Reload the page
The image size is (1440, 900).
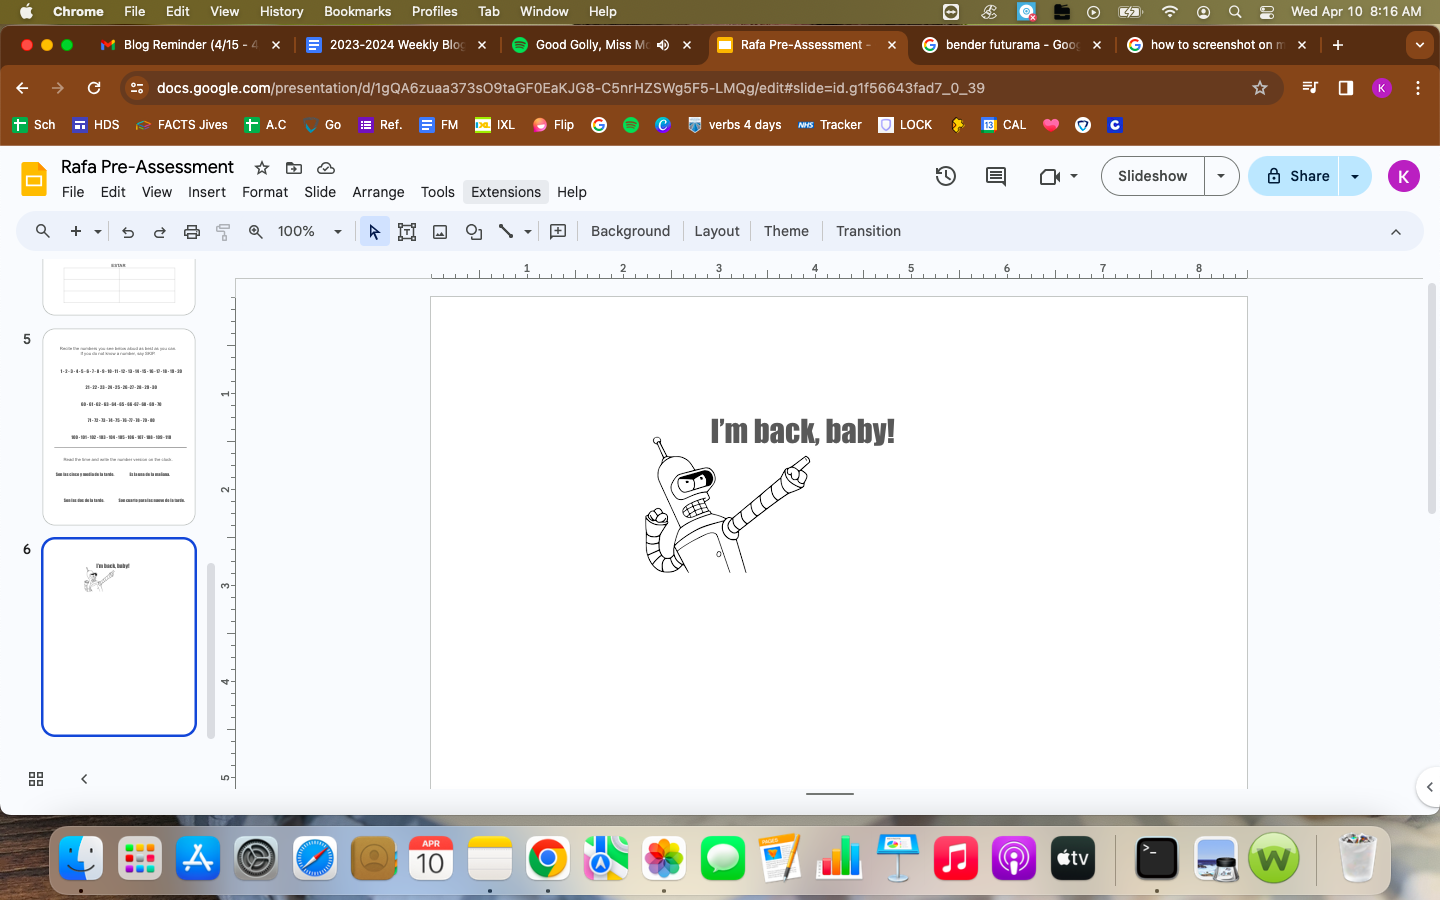(94, 88)
